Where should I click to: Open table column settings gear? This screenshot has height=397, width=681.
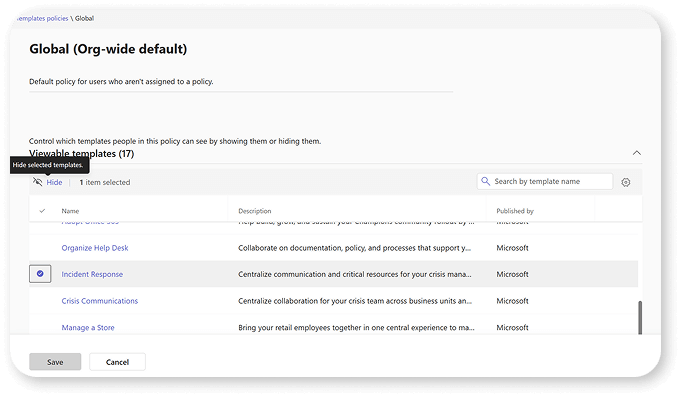click(625, 182)
